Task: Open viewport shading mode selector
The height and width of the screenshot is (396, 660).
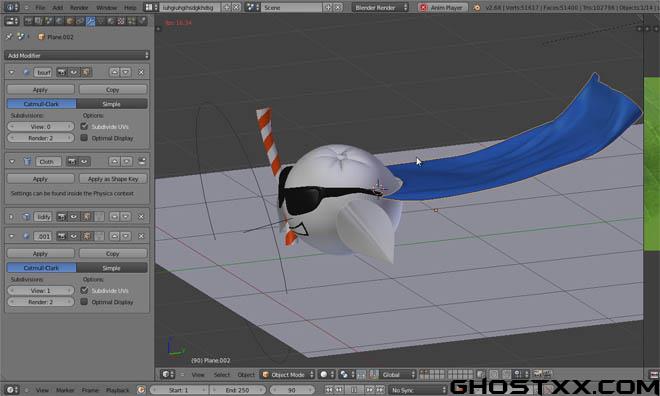Action: click(x=326, y=375)
